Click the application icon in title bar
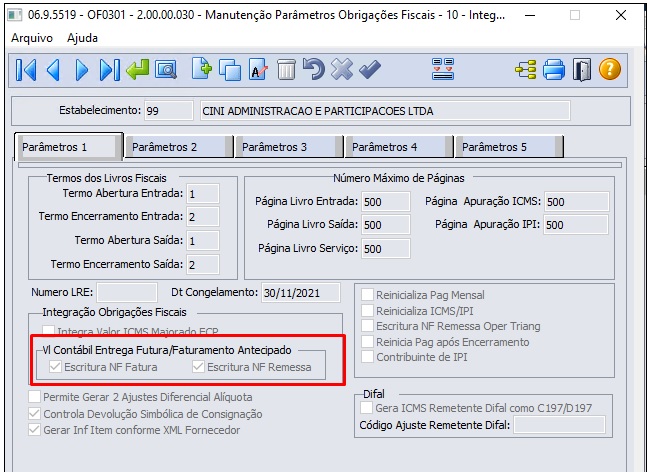The width and height of the screenshot is (647, 472). (x=15, y=15)
